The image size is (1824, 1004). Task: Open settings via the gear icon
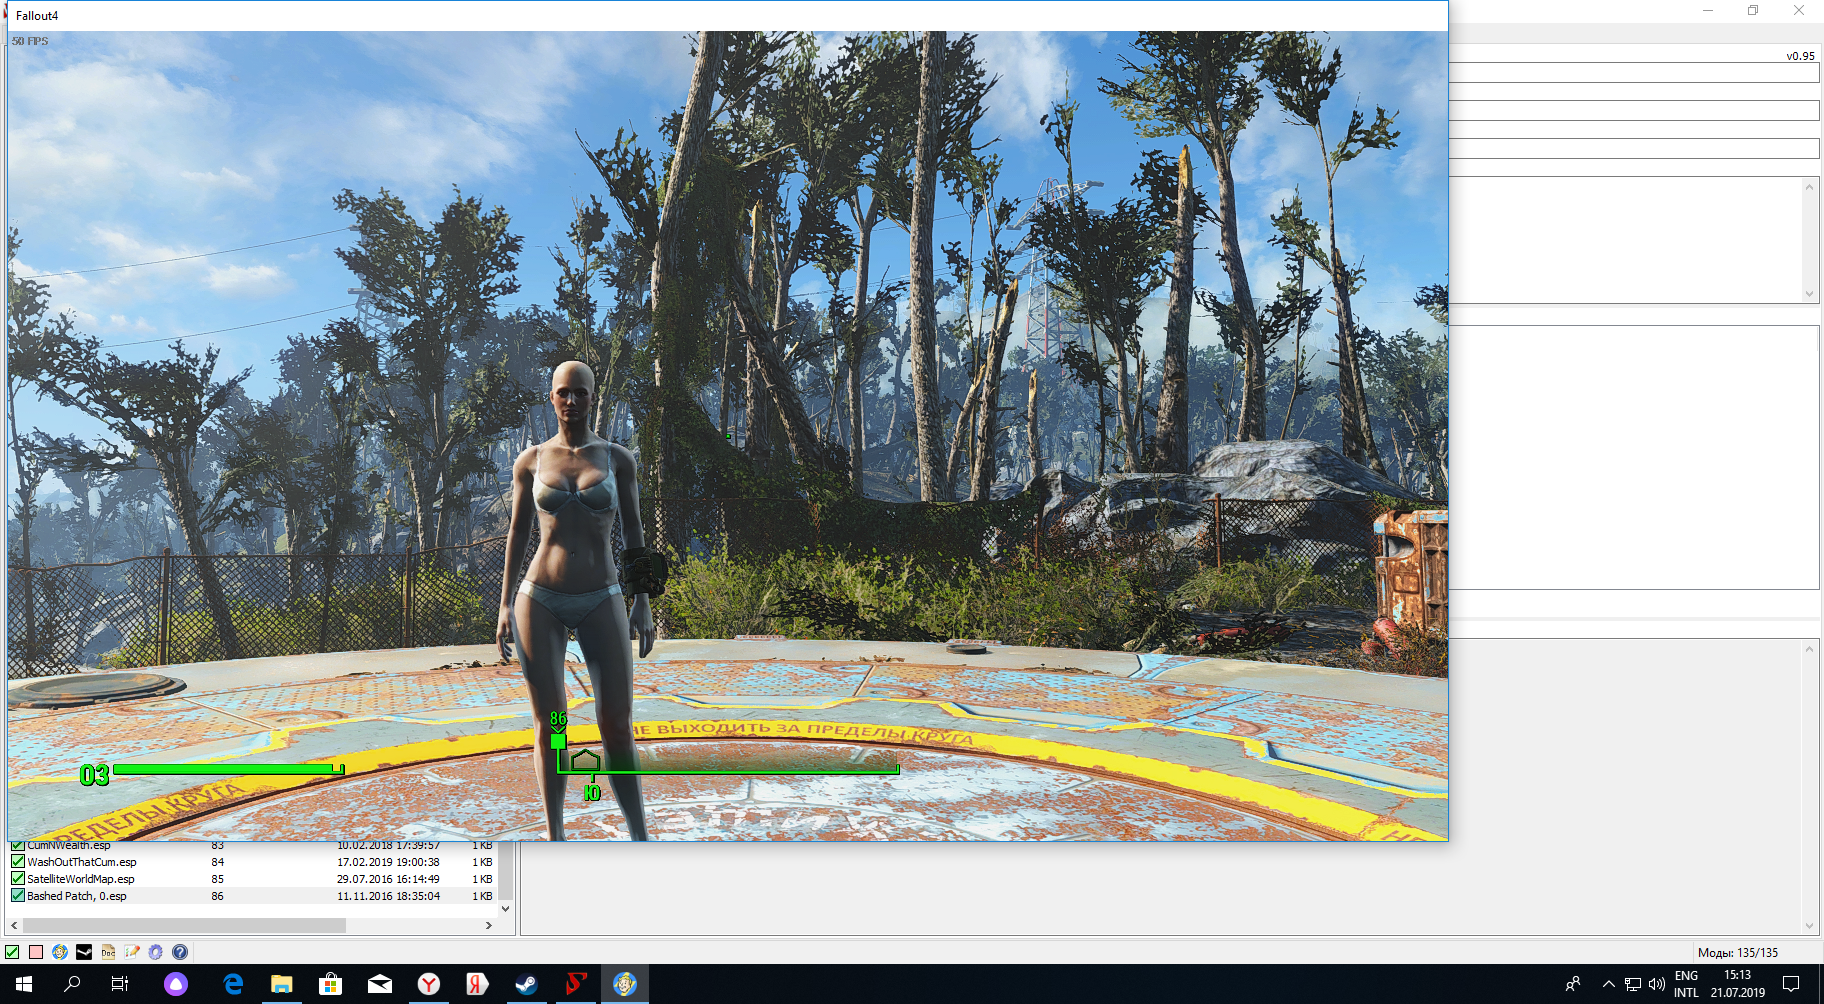click(x=156, y=952)
